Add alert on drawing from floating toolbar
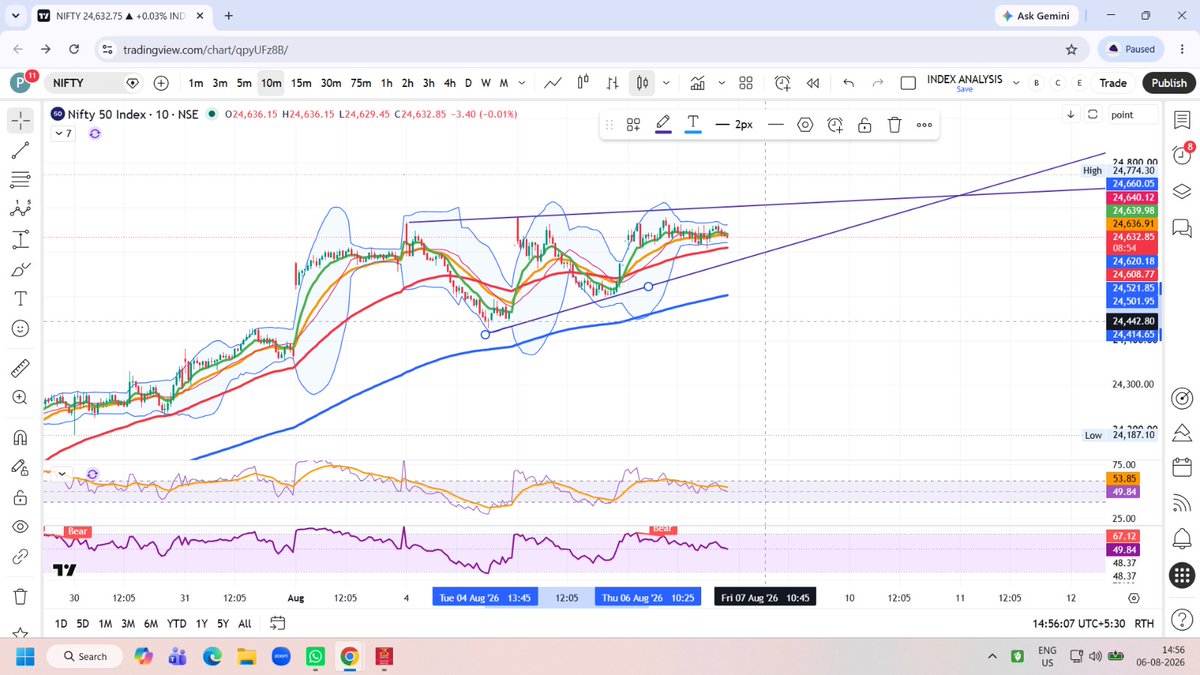1200x675 pixels. [835, 125]
